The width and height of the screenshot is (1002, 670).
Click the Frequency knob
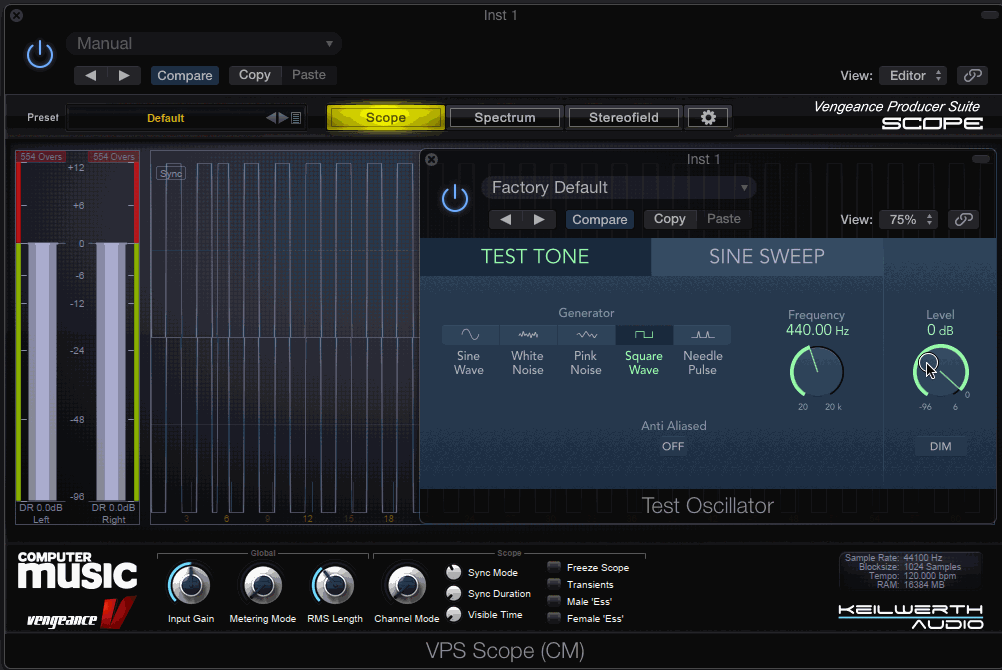(x=817, y=371)
